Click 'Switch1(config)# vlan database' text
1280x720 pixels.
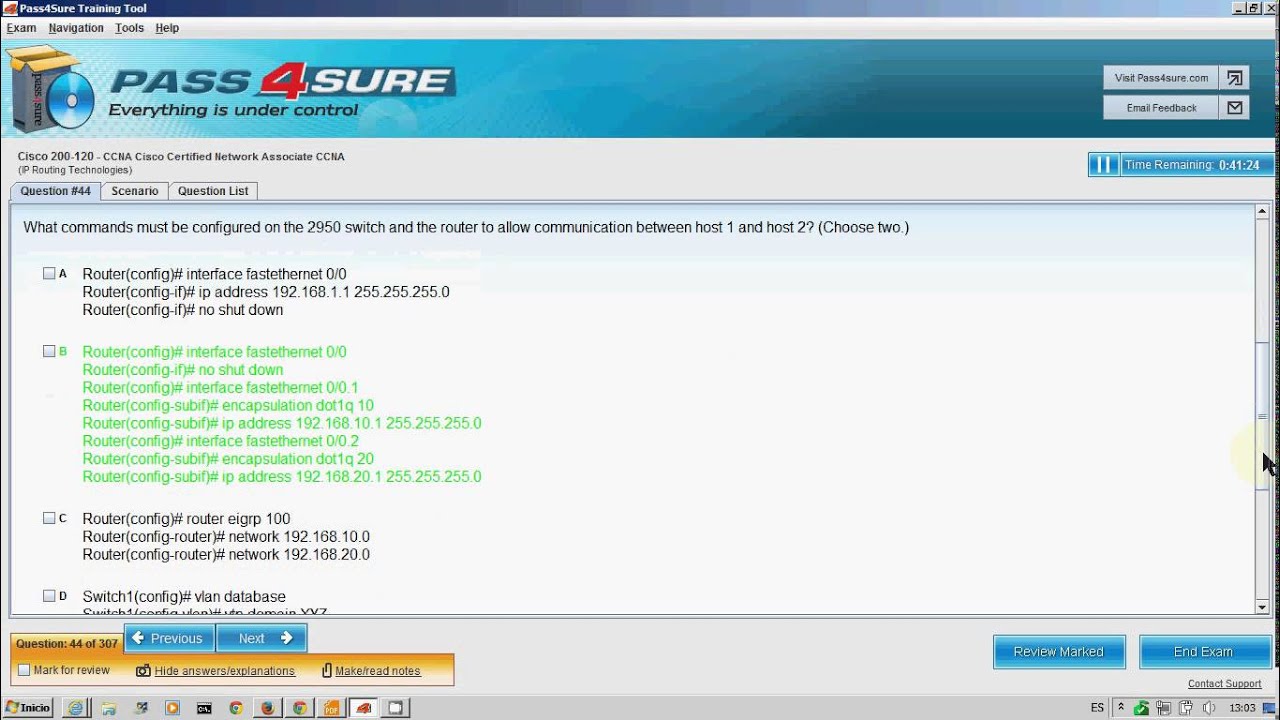coord(184,596)
